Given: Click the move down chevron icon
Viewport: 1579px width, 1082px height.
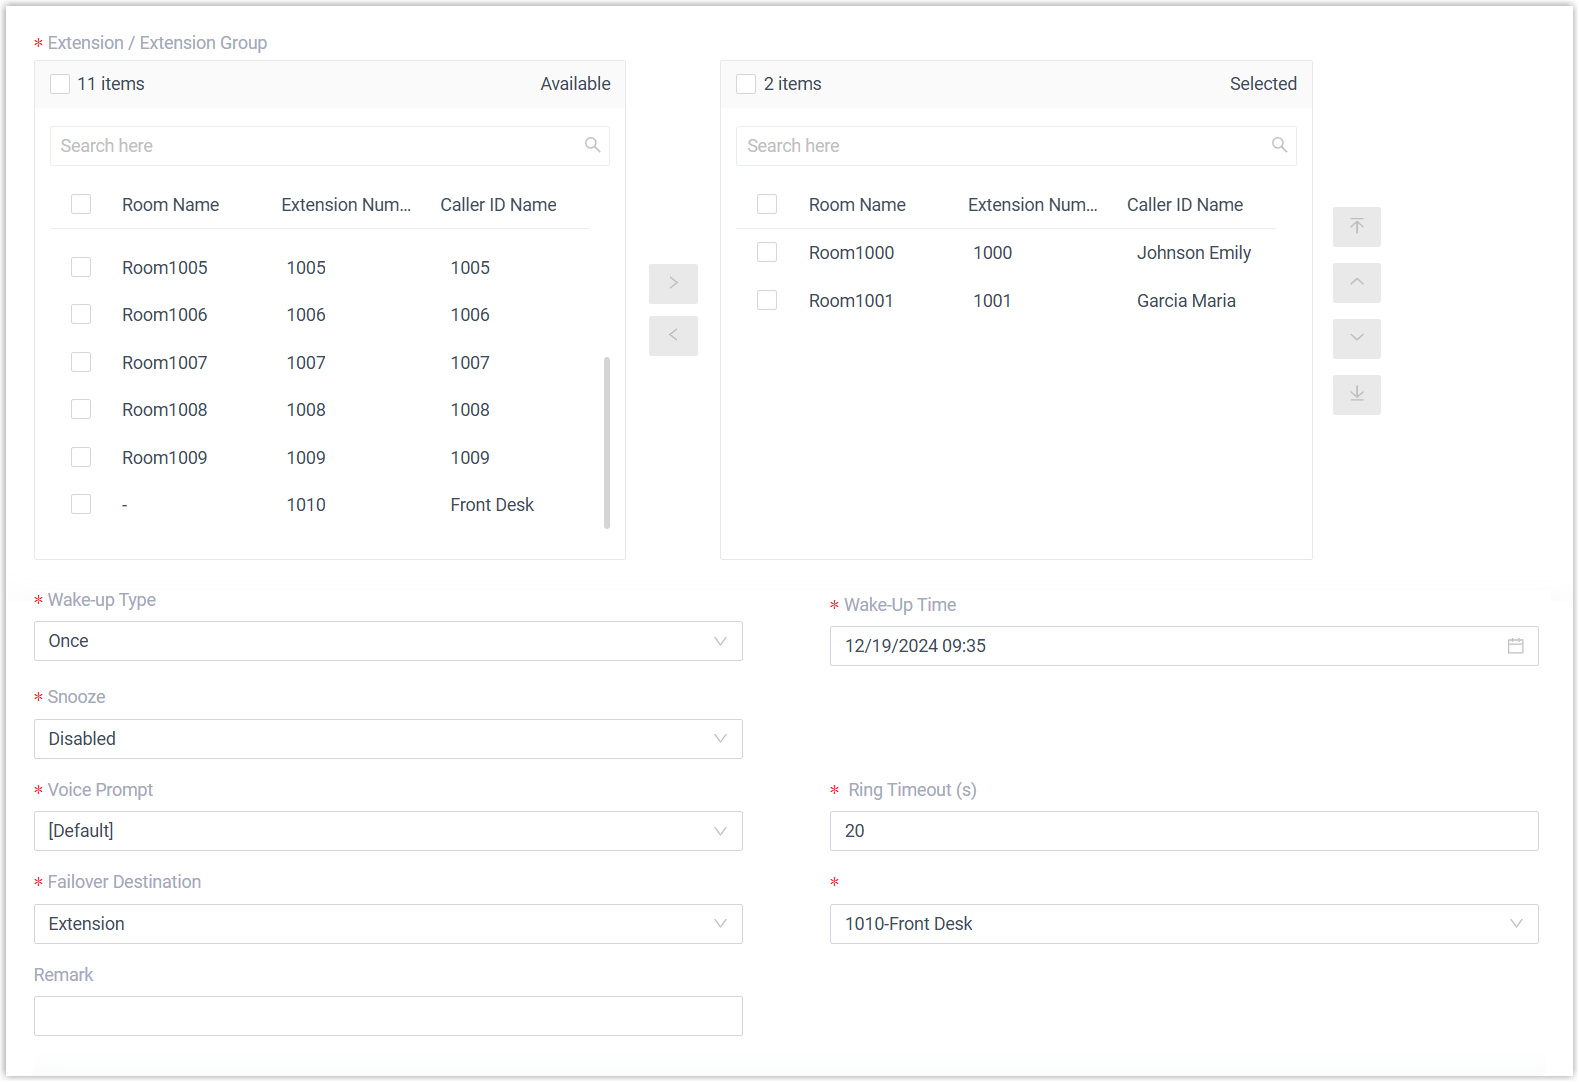Looking at the screenshot, I should (x=1356, y=339).
